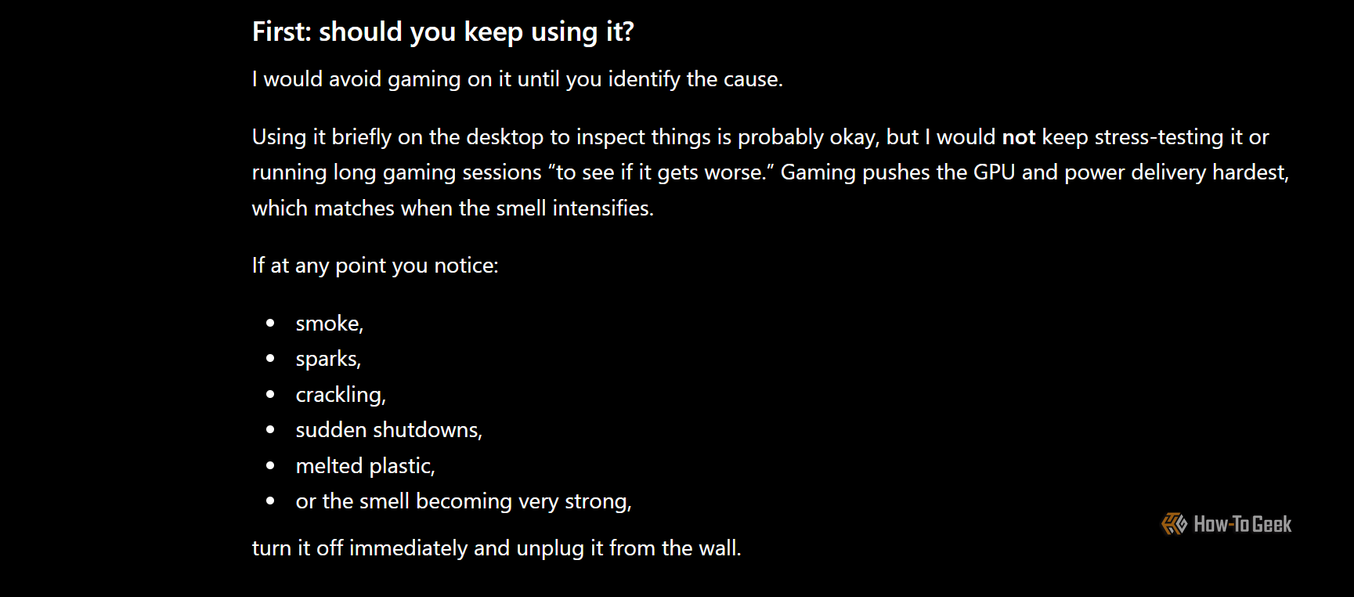
Task: Select the 'melted plastic,' list item
Action: 365,466
